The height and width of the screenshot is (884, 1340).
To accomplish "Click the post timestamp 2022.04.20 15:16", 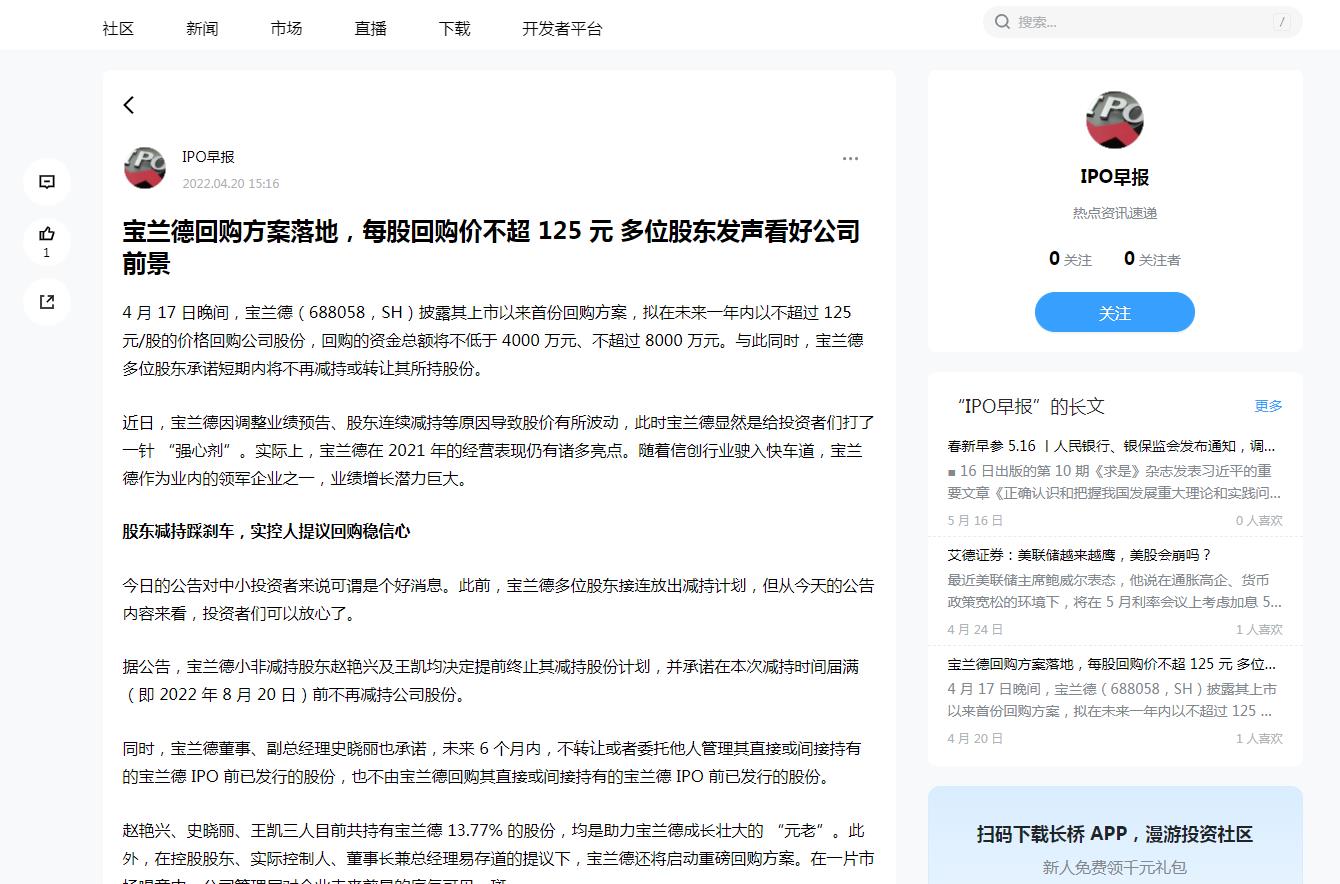I will tap(231, 184).
